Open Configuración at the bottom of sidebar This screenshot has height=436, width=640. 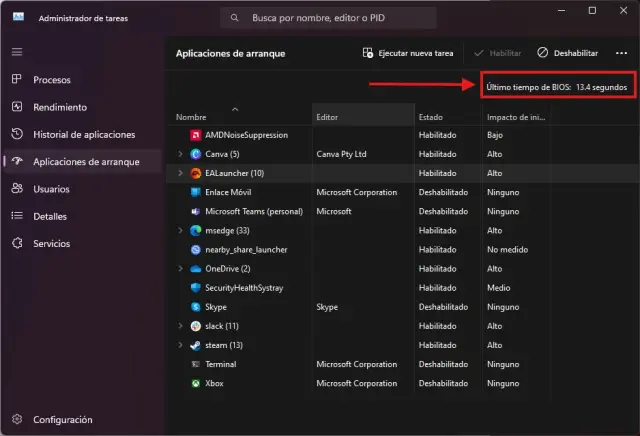tap(62, 419)
